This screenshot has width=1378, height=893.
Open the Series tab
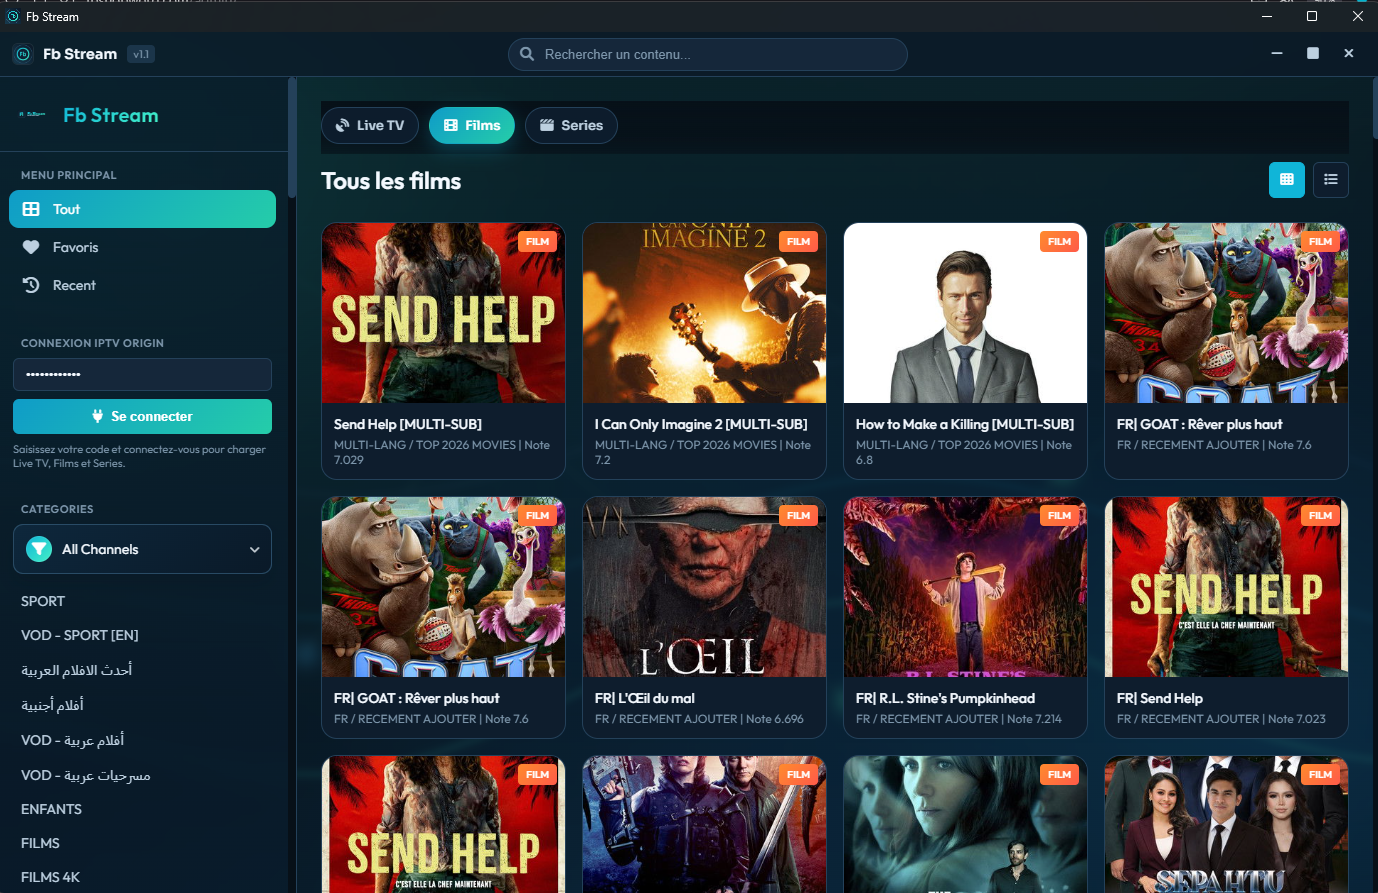[571, 125]
